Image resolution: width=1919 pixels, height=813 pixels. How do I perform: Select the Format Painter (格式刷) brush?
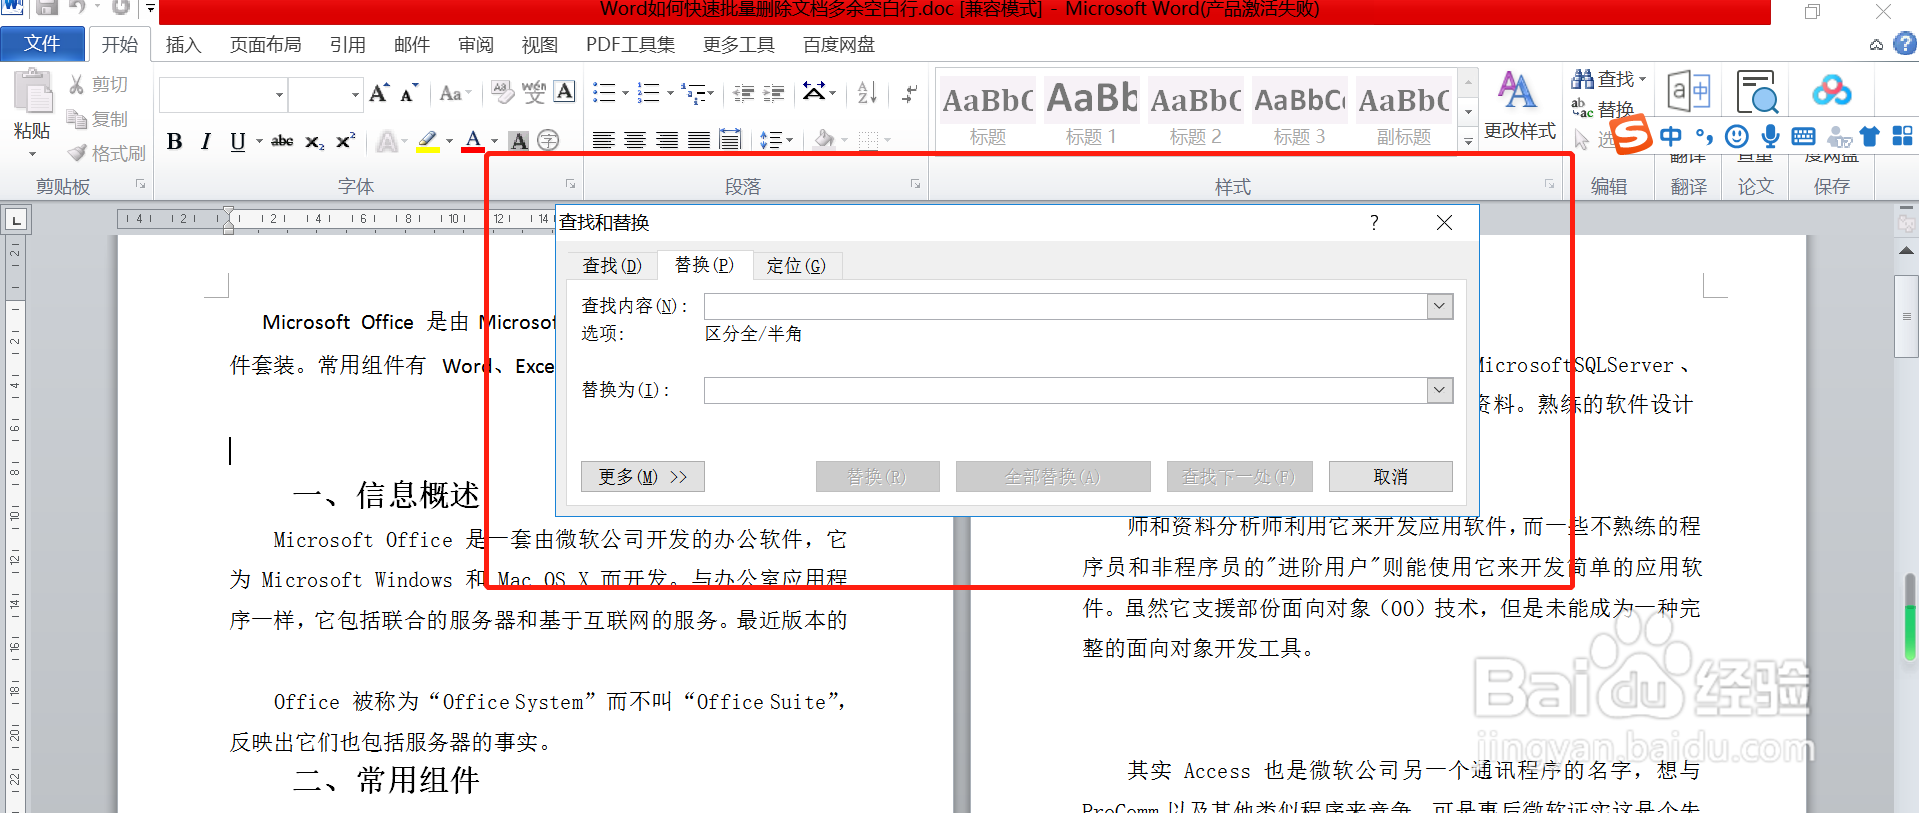(77, 153)
